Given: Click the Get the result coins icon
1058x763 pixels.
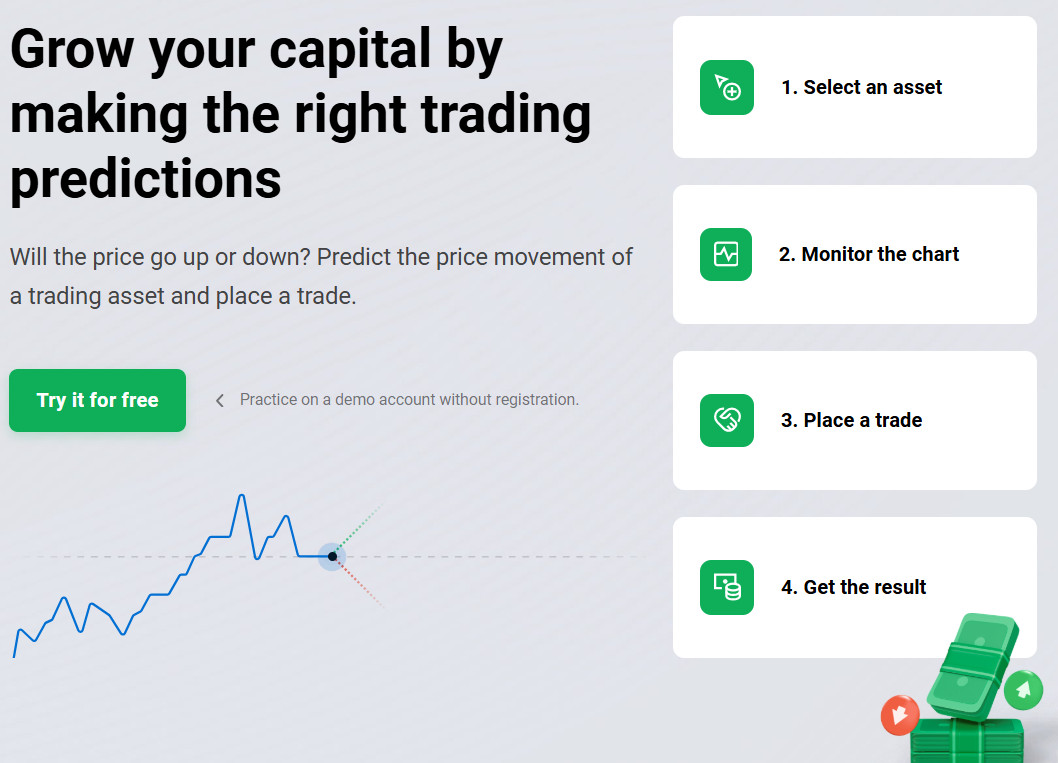Looking at the screenshot, I should [727, 587].
